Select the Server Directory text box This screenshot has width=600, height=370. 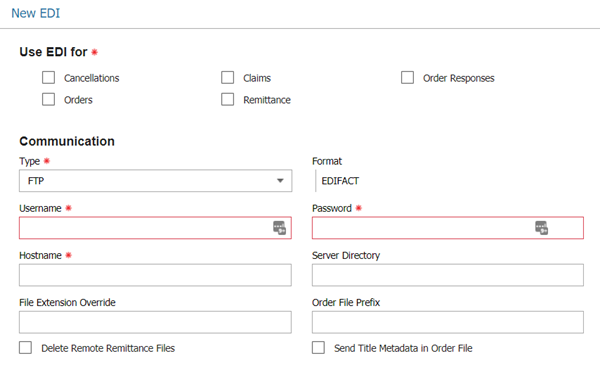pos(448,275)
